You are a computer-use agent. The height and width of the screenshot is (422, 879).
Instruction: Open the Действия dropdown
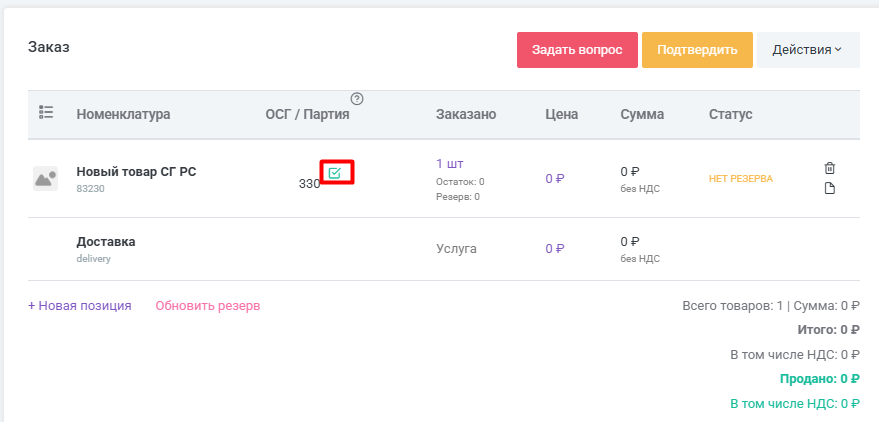pyautogui.click(x=807, y=50)
